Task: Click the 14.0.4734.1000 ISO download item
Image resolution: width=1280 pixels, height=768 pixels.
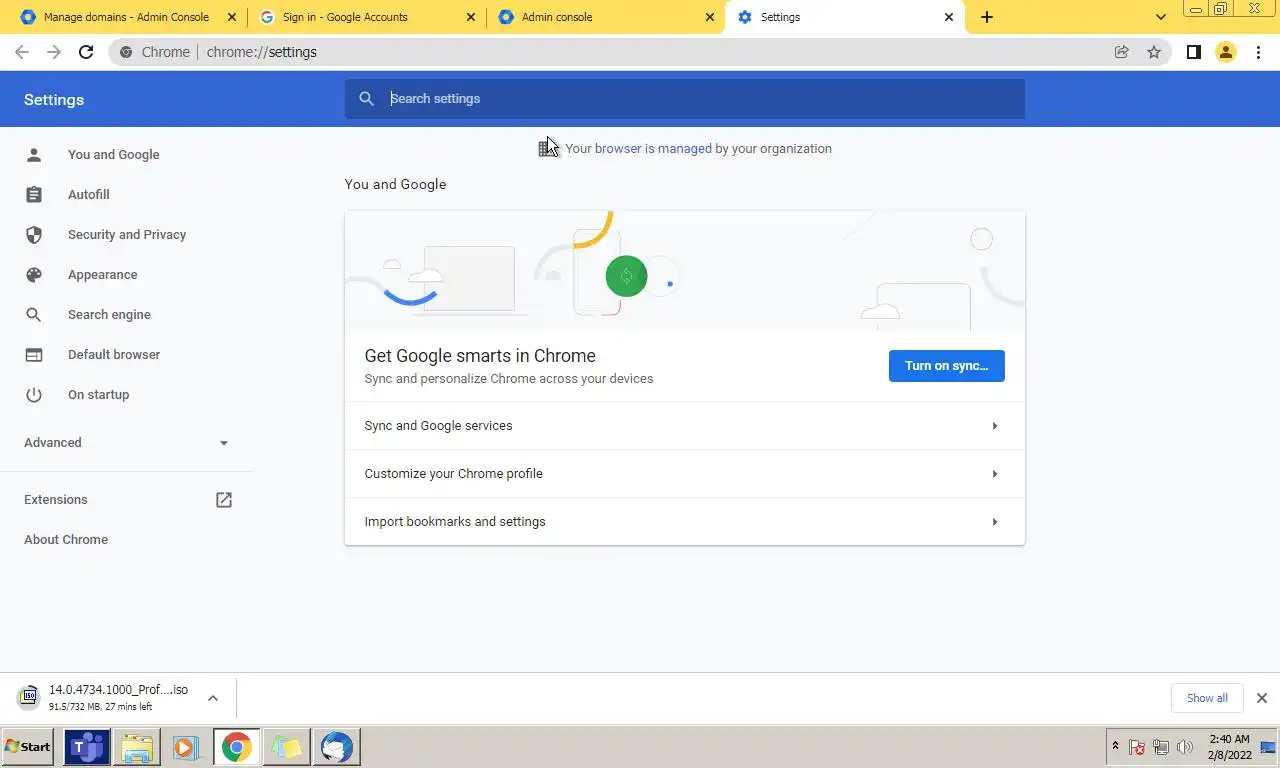Action: coord(118,698)
